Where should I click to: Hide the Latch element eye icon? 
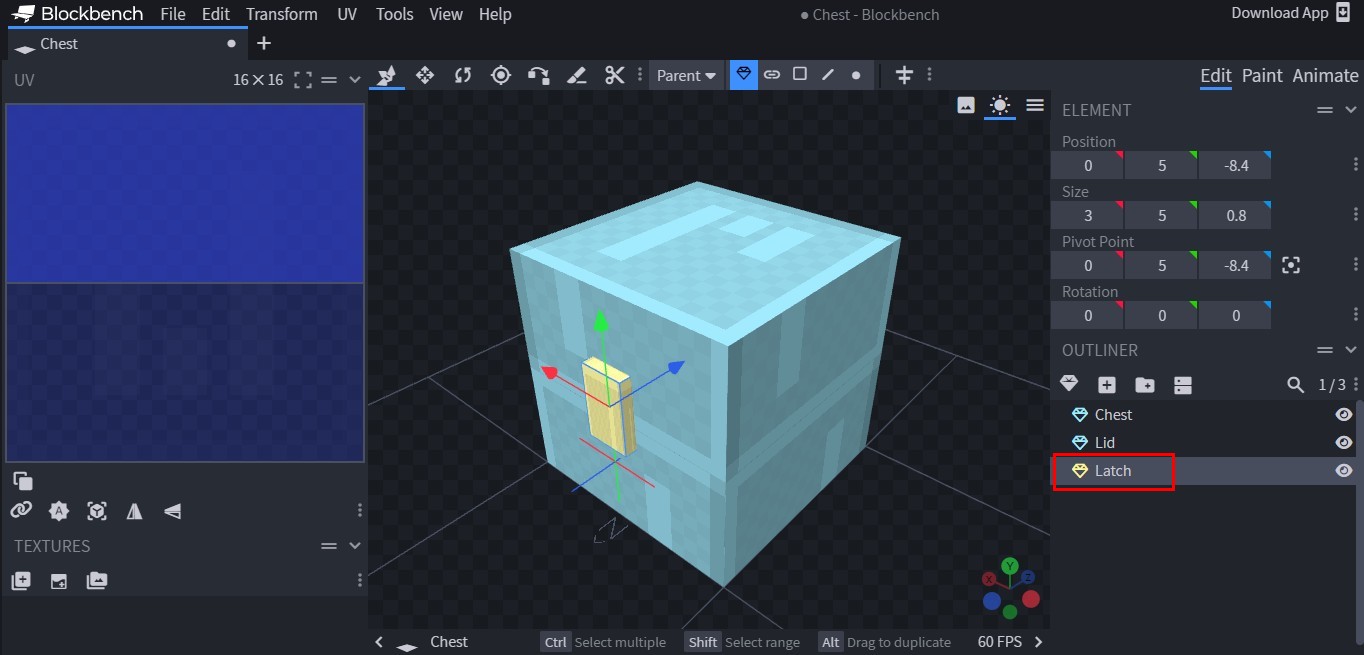(1344, 470)
